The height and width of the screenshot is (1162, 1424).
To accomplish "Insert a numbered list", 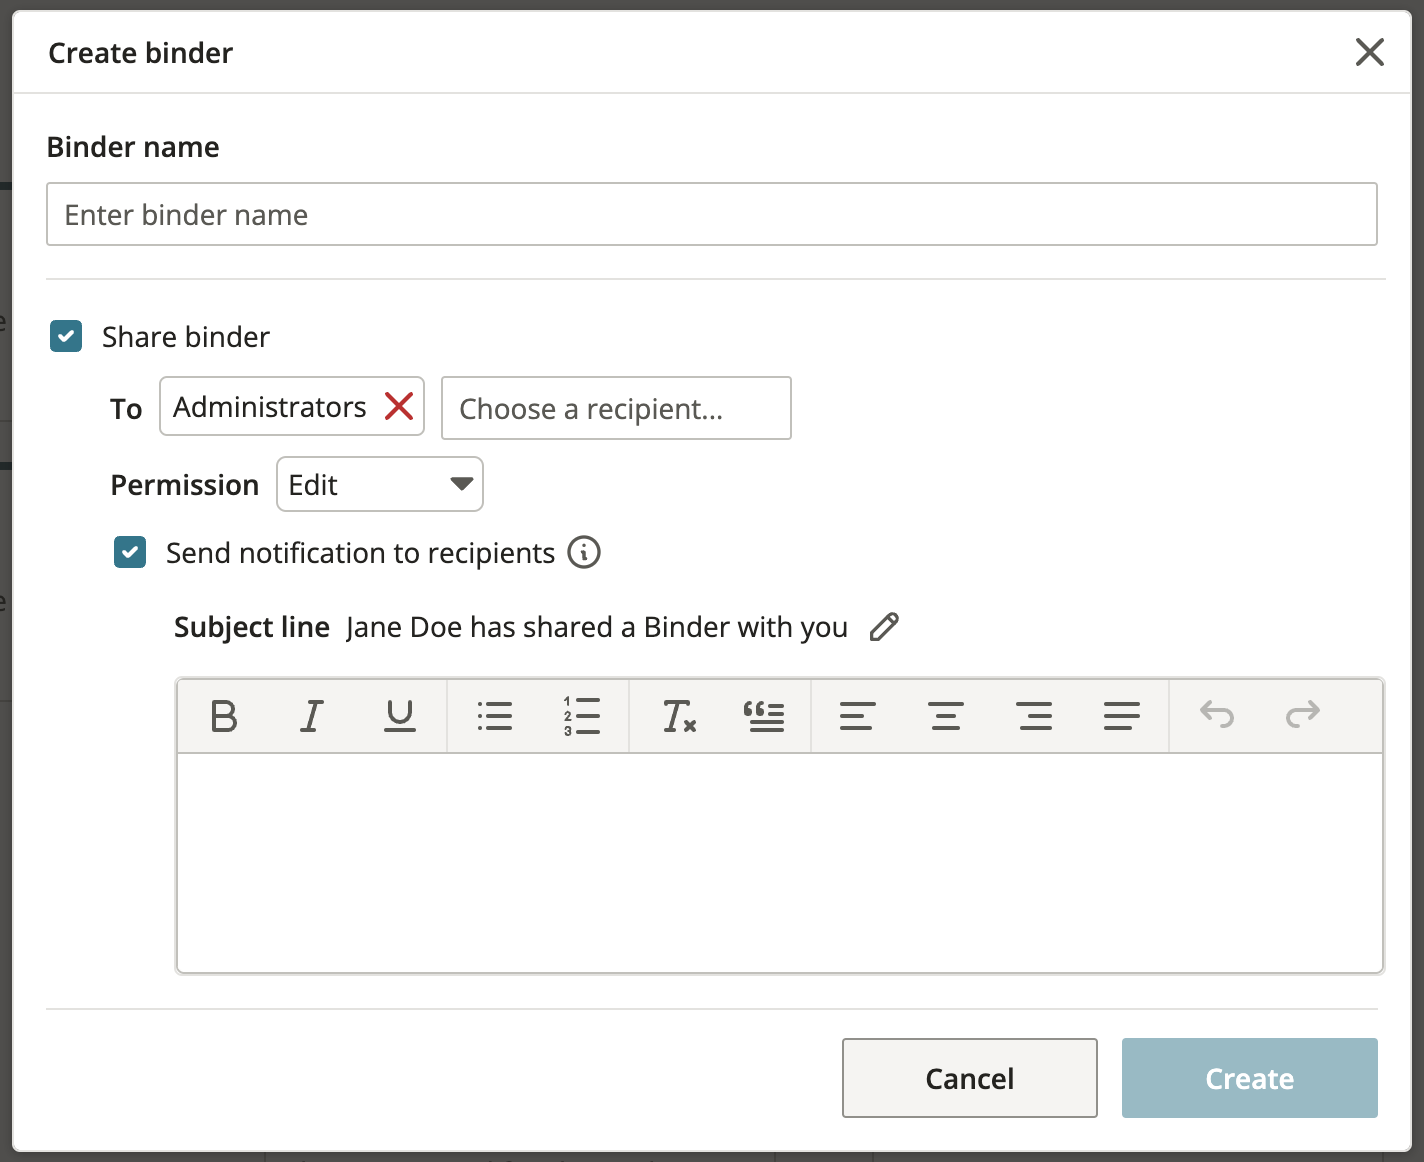I will click(x=581, y=716).
